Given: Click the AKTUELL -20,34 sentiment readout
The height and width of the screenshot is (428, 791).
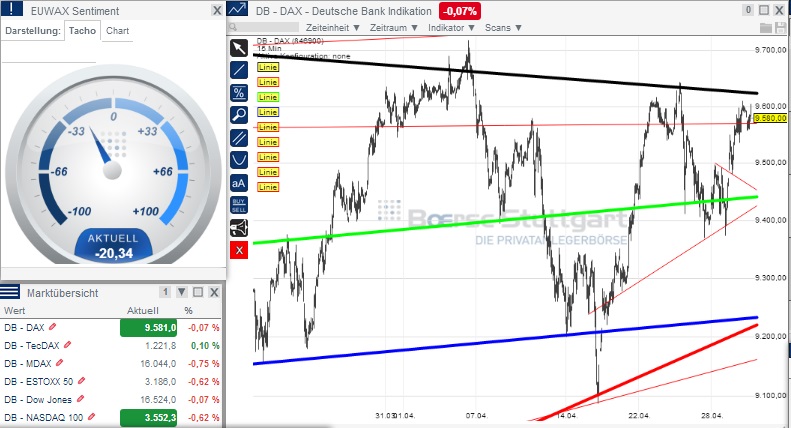Looking at the screenshot, I should (x=114, y=246).
